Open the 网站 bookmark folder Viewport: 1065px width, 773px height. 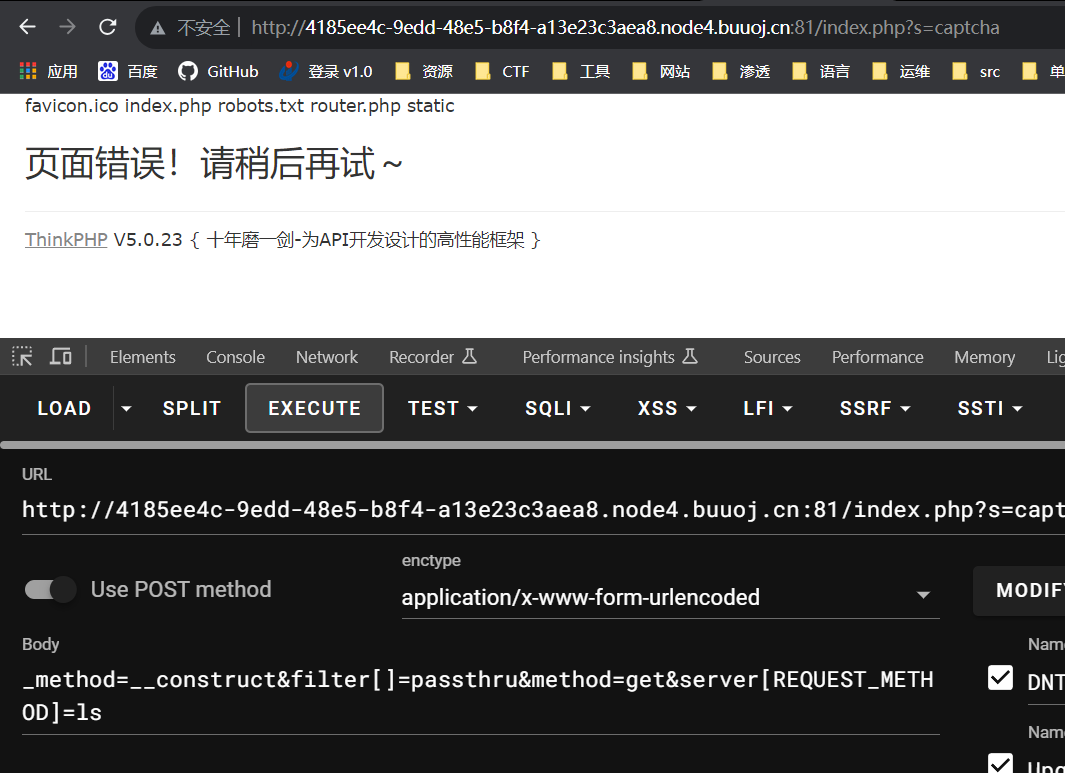click(x=661, y=71)
